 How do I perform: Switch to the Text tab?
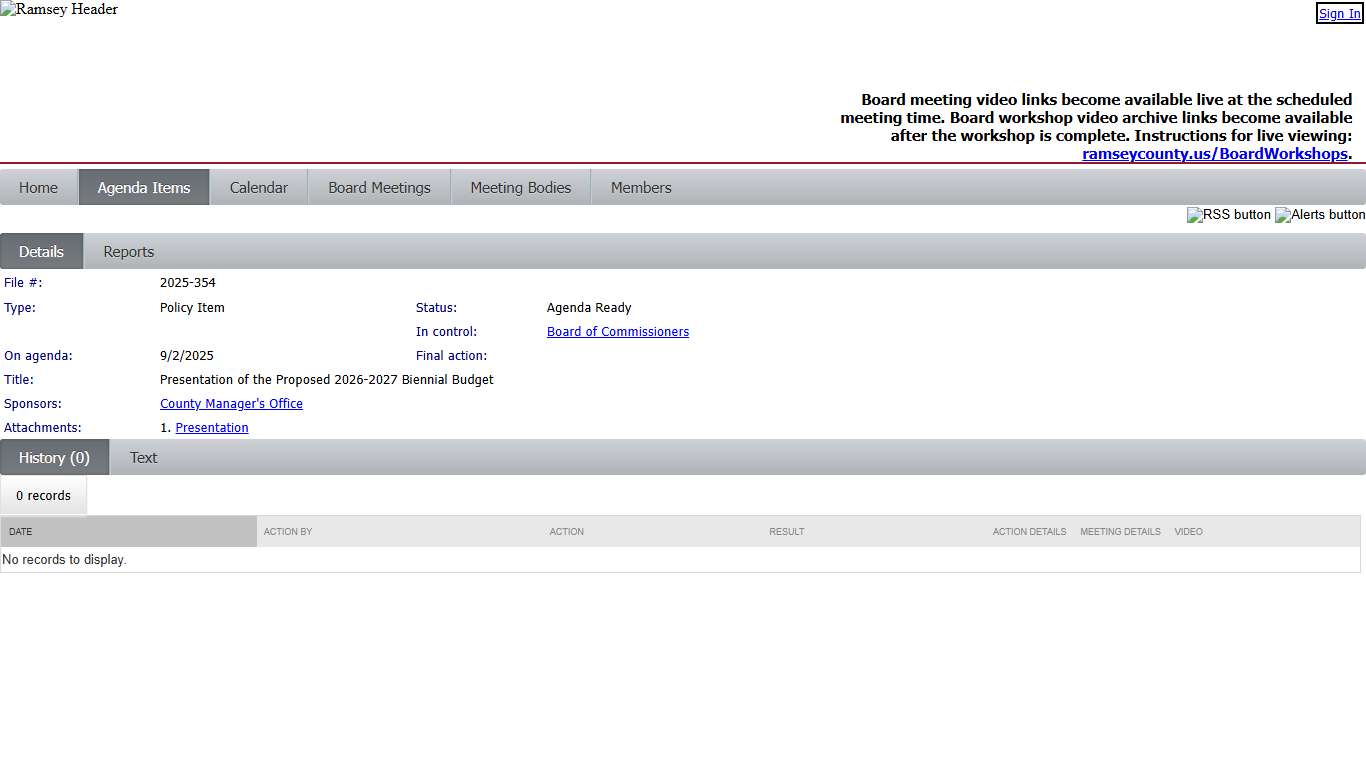pyautogui.click(x=143, y=458)
